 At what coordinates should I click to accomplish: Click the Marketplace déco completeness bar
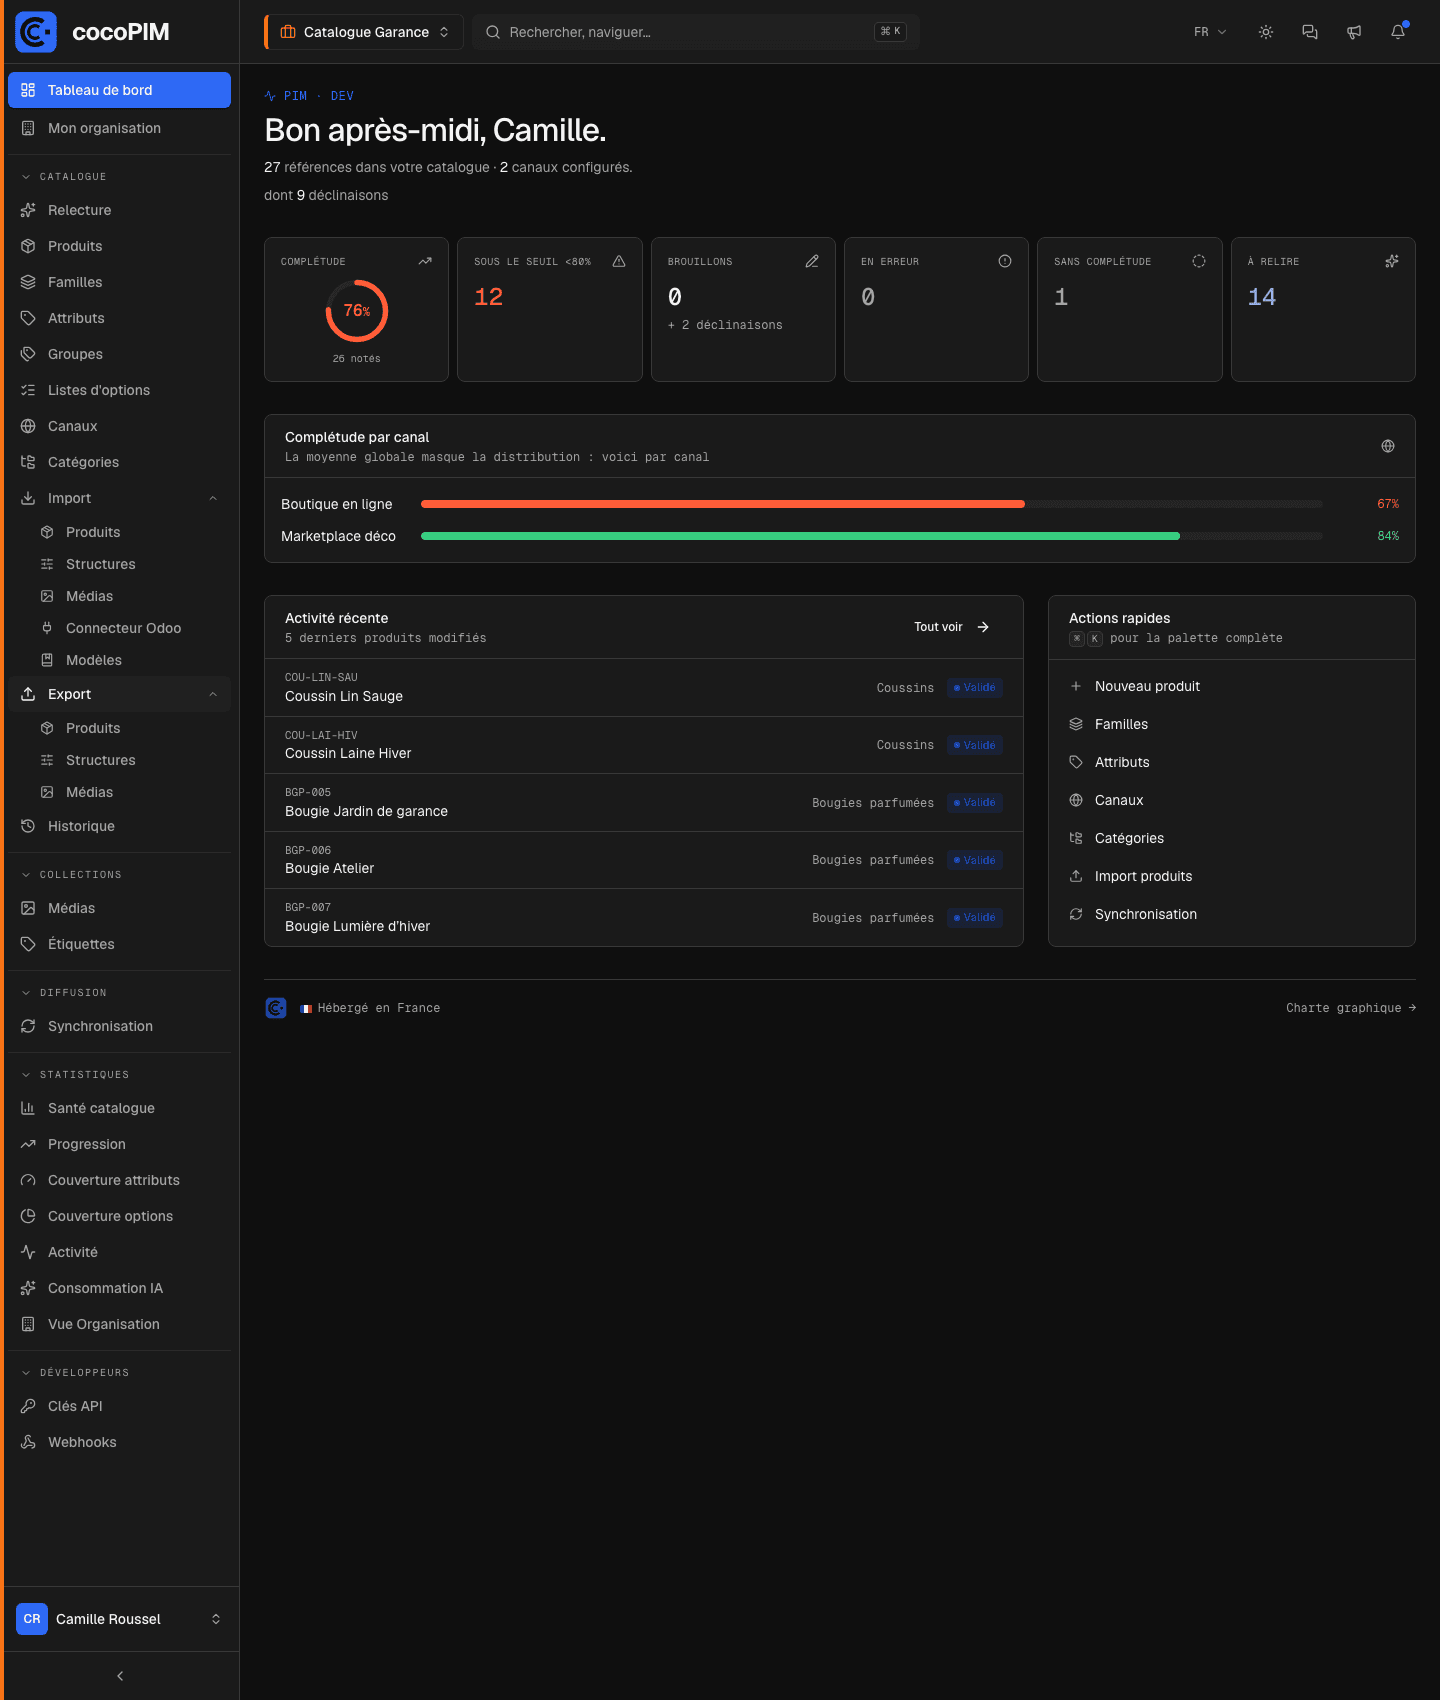[x=872, y=536]
